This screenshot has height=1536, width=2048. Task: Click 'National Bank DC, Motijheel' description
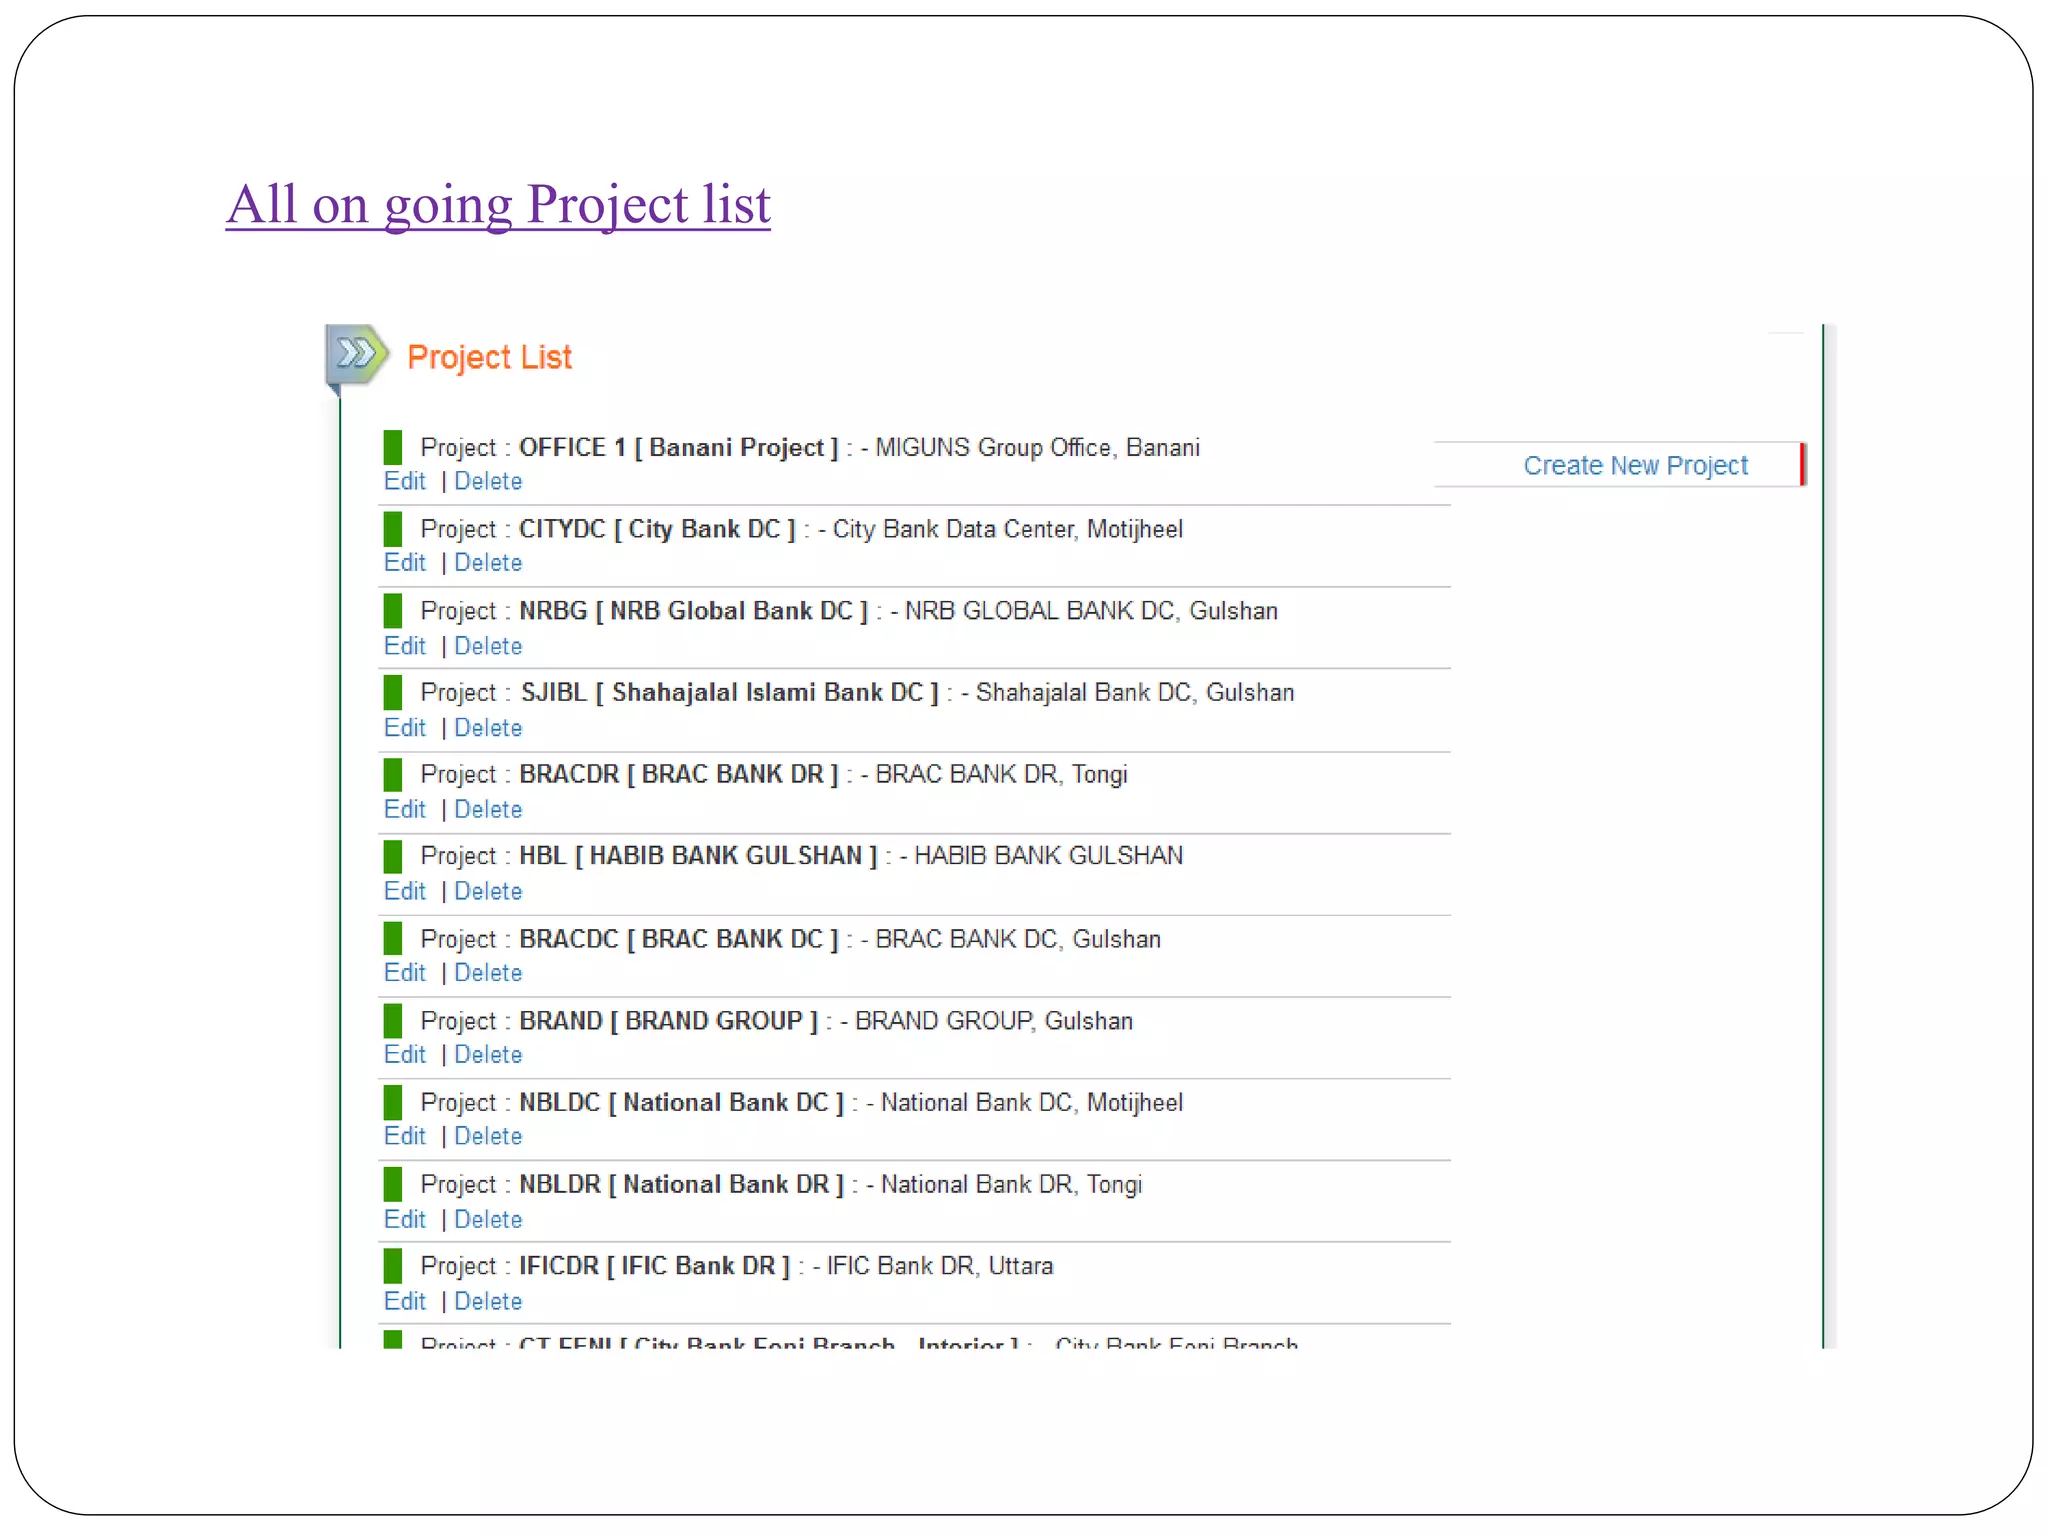[x=1032, y=1102]
